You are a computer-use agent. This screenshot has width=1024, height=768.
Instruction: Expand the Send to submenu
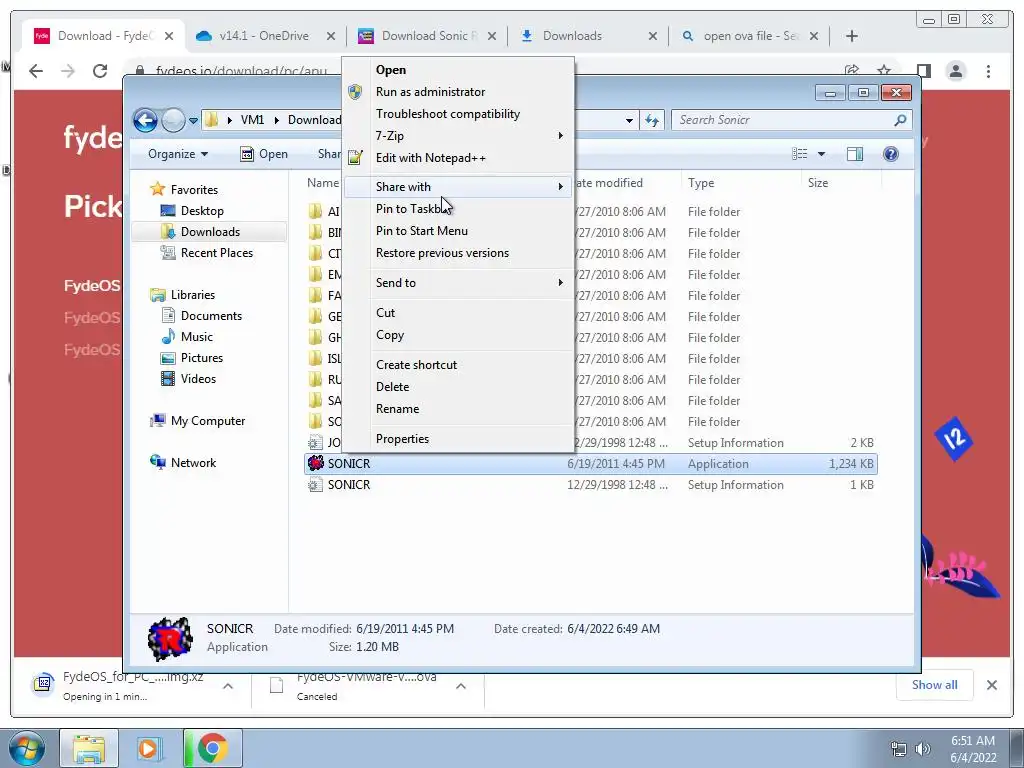(x=458, y=283)
